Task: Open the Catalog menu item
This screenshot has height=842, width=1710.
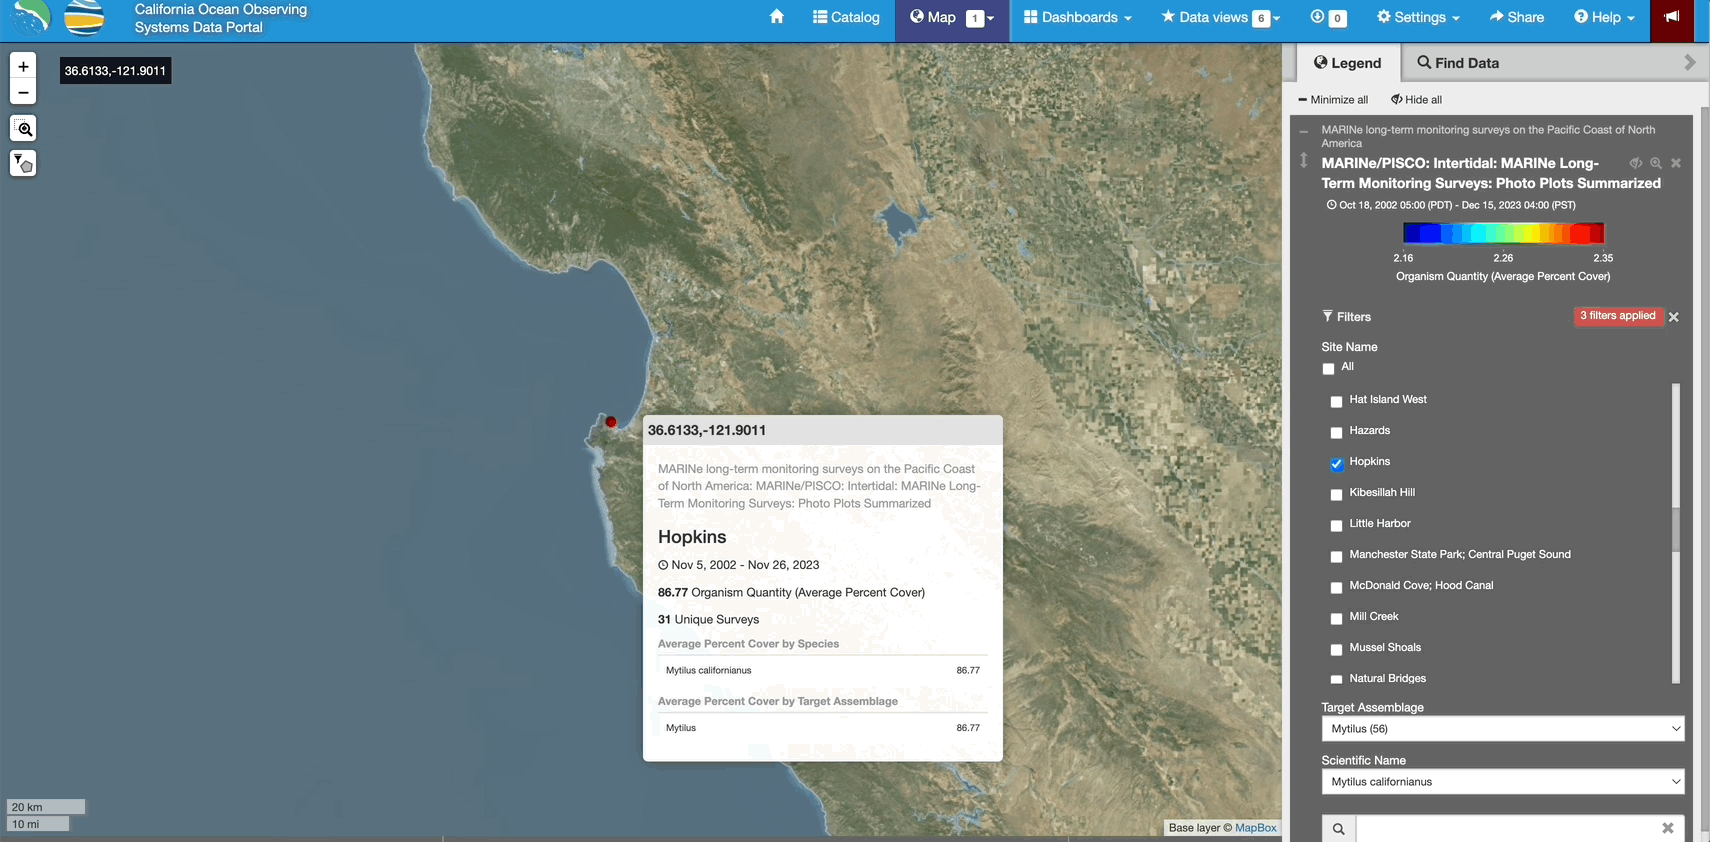Action: pyautogui.click(x=846, y=17)
